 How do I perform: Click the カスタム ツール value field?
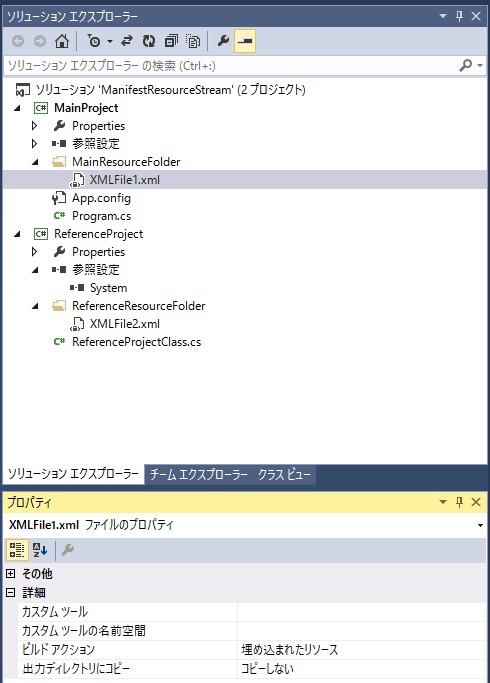362,612
